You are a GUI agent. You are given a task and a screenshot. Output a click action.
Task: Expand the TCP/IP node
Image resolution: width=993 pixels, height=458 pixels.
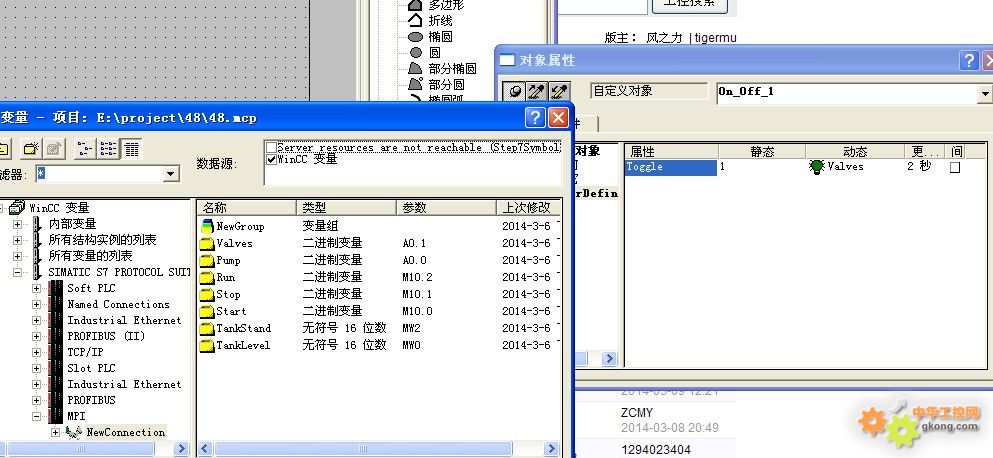point(36,352)
